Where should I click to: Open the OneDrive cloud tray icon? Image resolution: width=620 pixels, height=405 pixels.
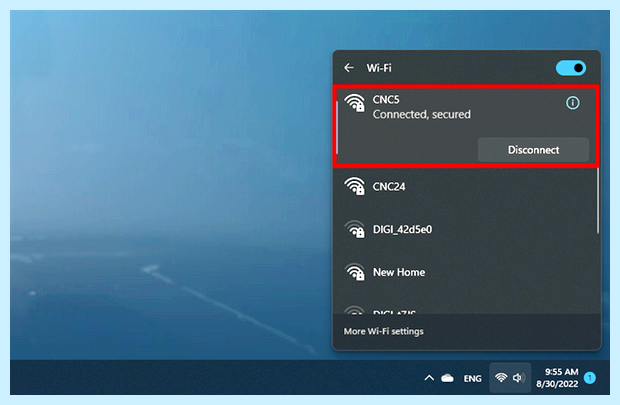click(448, 378)
